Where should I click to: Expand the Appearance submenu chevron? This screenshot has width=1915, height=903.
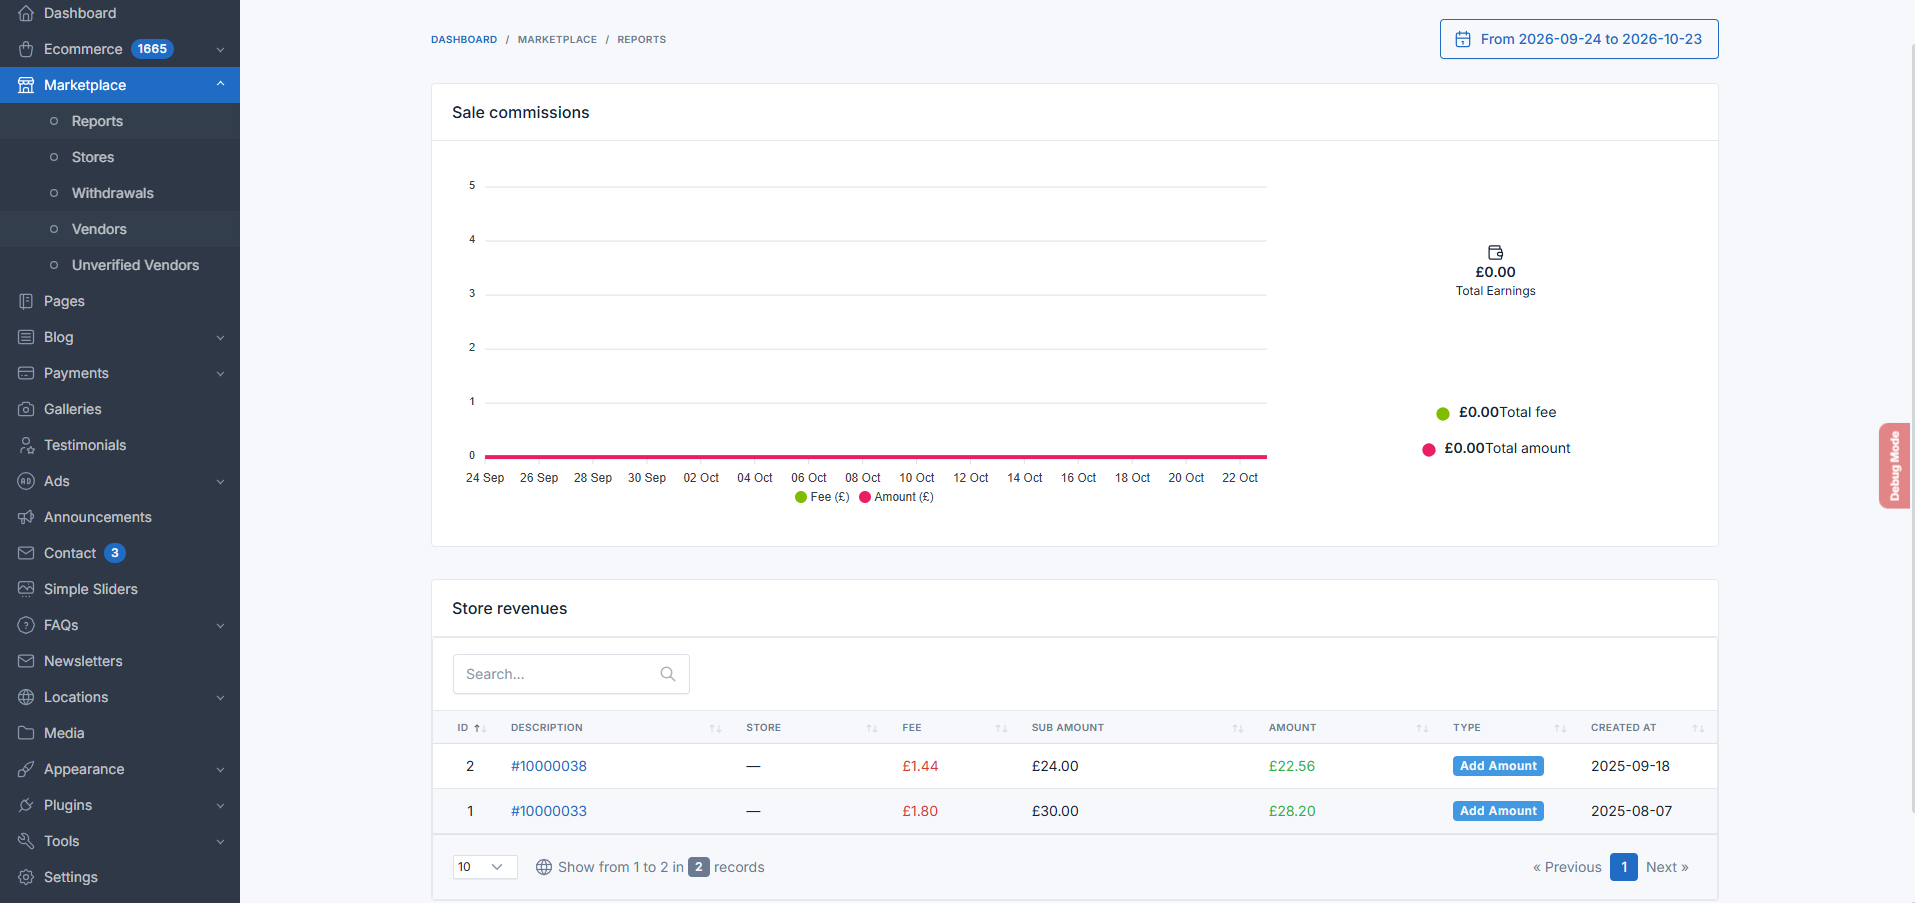[x=220, y=770]
